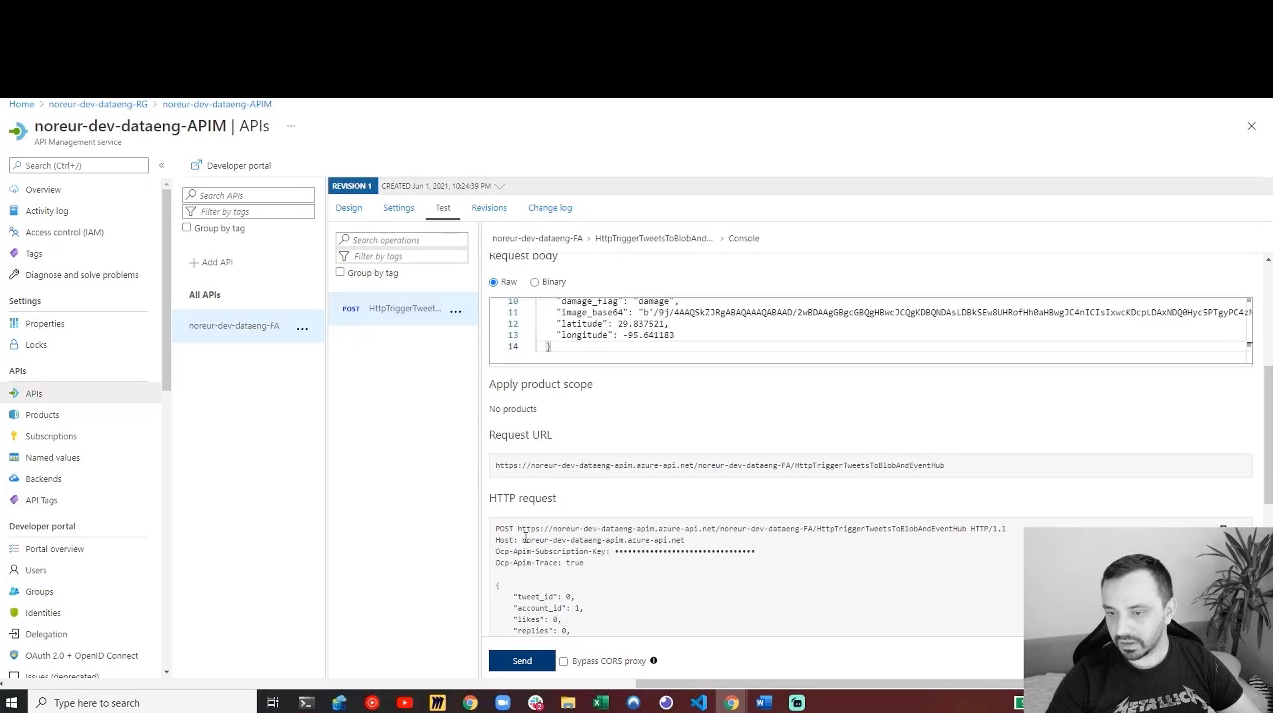Focus the Search operations input
1273x713 pixels.
click(x=402, y=240)
